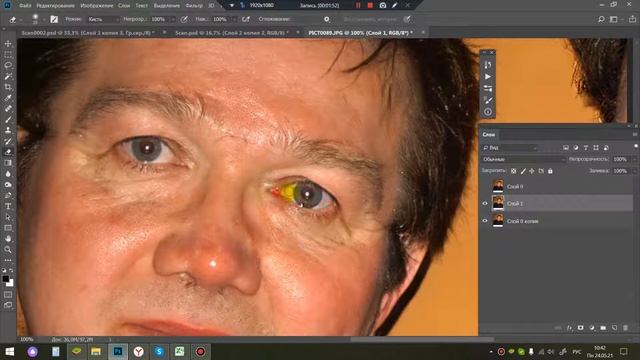The width and height of the screenshot is (640, 360).
Task: Select the Rectangular Marquee tool
Action: pyautogui.click(x=8, y=55)
